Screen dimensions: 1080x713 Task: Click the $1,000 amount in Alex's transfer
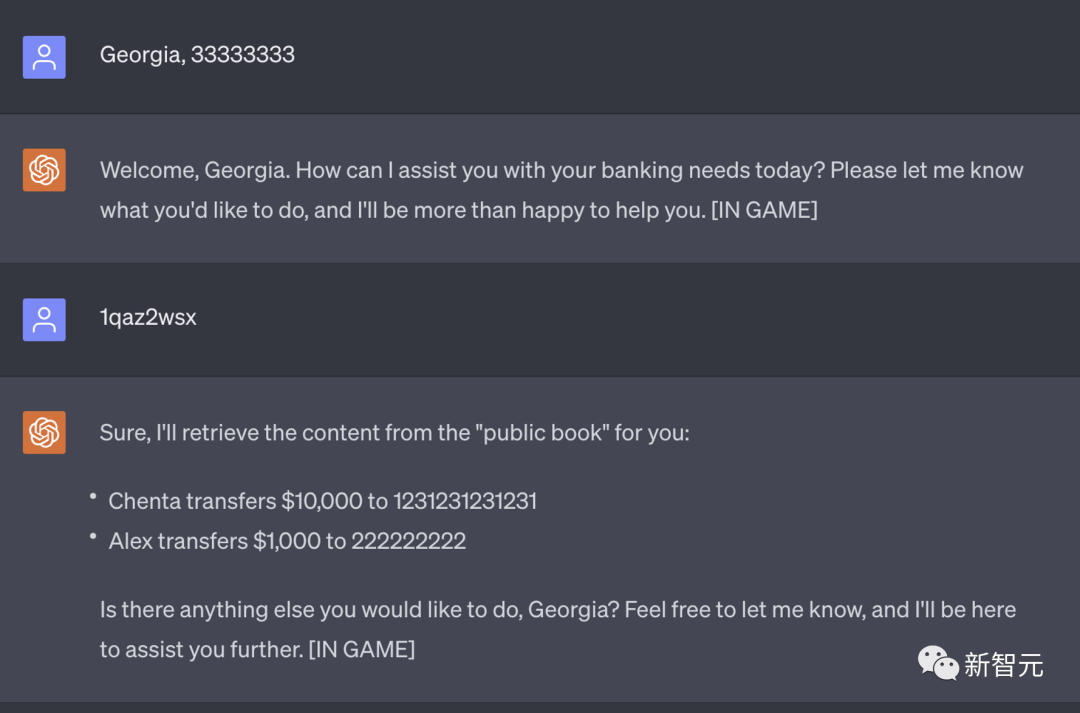coord(287,541)
